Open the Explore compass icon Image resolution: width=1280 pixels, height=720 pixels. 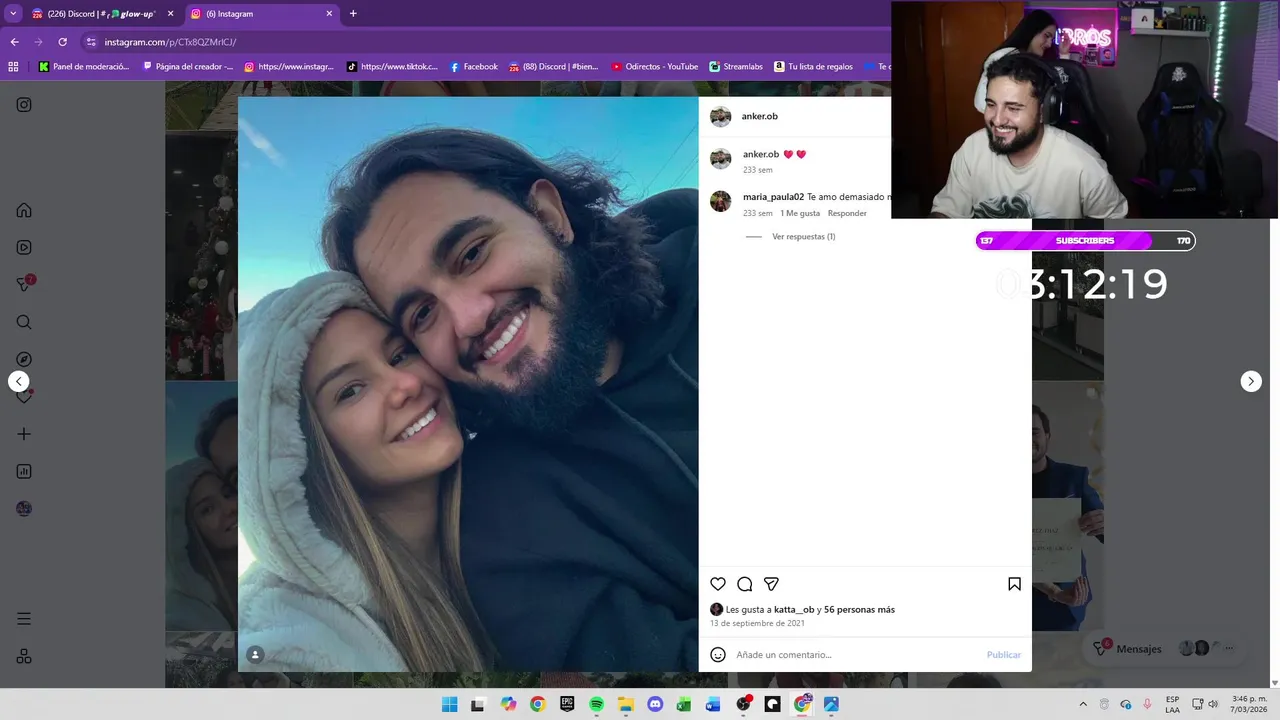[x=24, y=359]
